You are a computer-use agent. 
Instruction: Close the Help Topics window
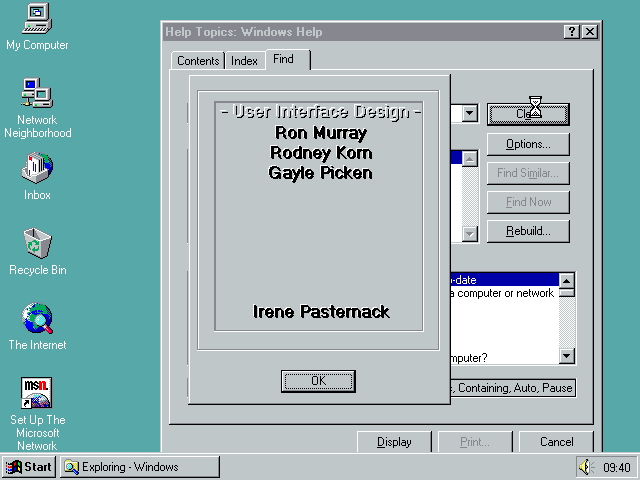coord(590,32)
